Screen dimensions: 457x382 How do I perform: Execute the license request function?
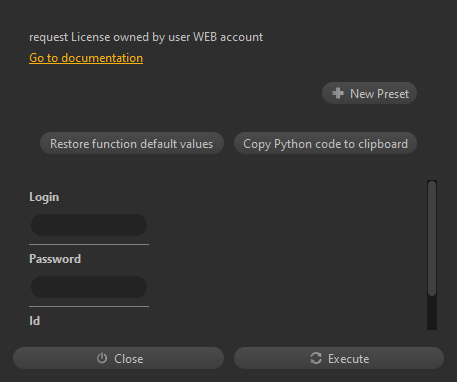[x=339, y=358]
